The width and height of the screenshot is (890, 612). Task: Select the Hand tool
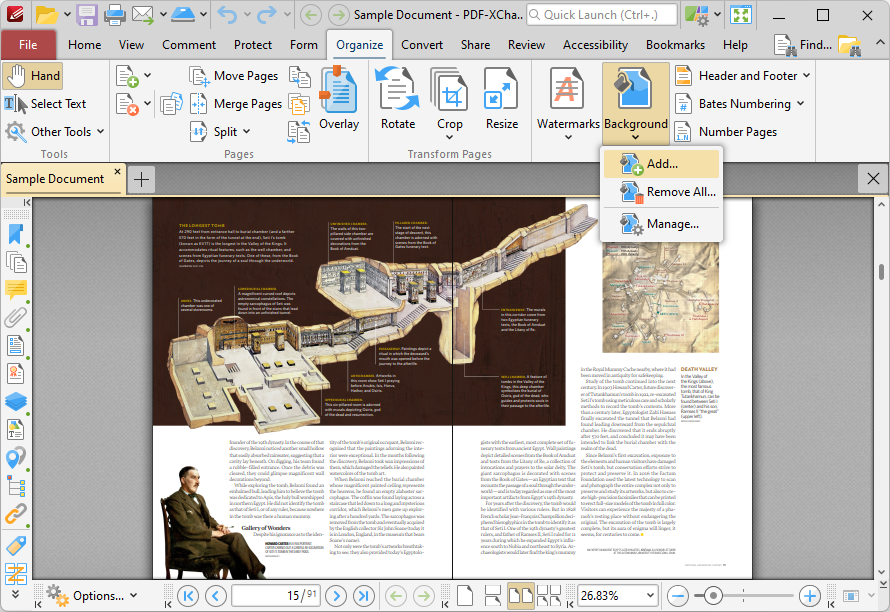(32, 76)
